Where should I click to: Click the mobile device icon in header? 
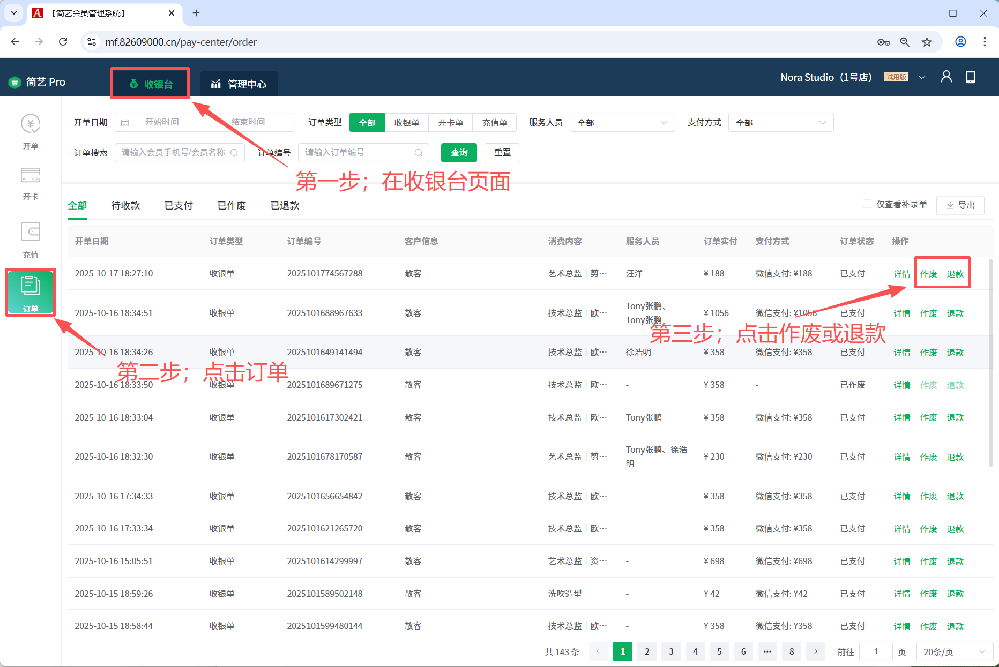970,78
